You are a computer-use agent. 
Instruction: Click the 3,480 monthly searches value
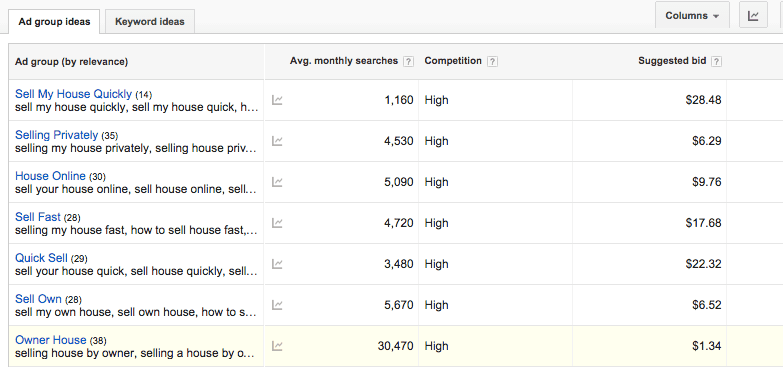399,264
